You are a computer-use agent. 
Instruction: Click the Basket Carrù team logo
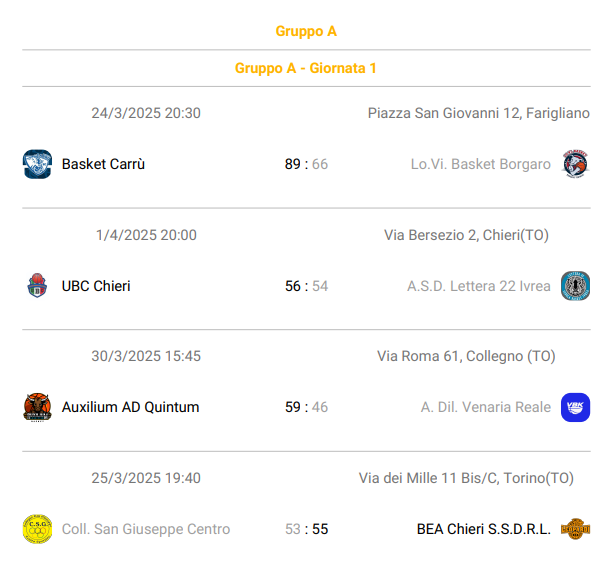click(x=37, y=164)
